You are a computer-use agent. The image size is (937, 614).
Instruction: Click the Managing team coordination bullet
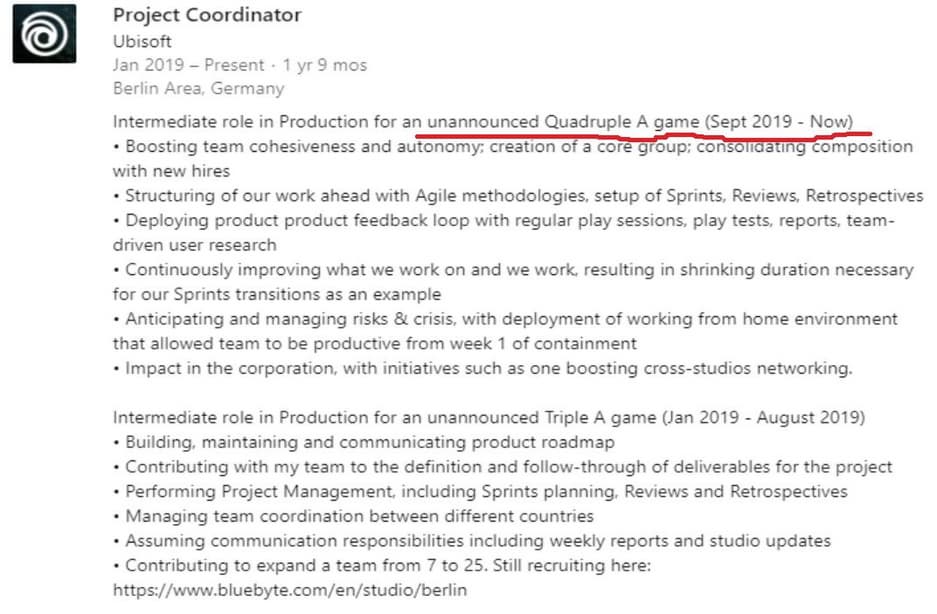360,516
